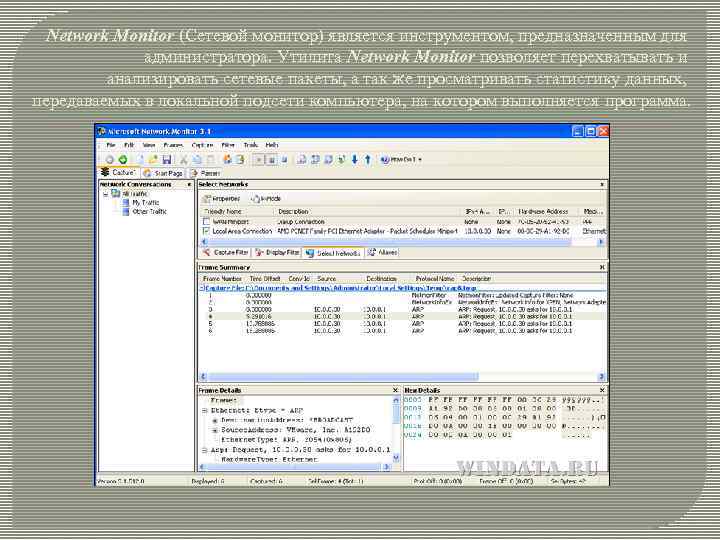Sort by Protocol Name column header
Screen dimensions: 720x540
(x=435, y=278)
